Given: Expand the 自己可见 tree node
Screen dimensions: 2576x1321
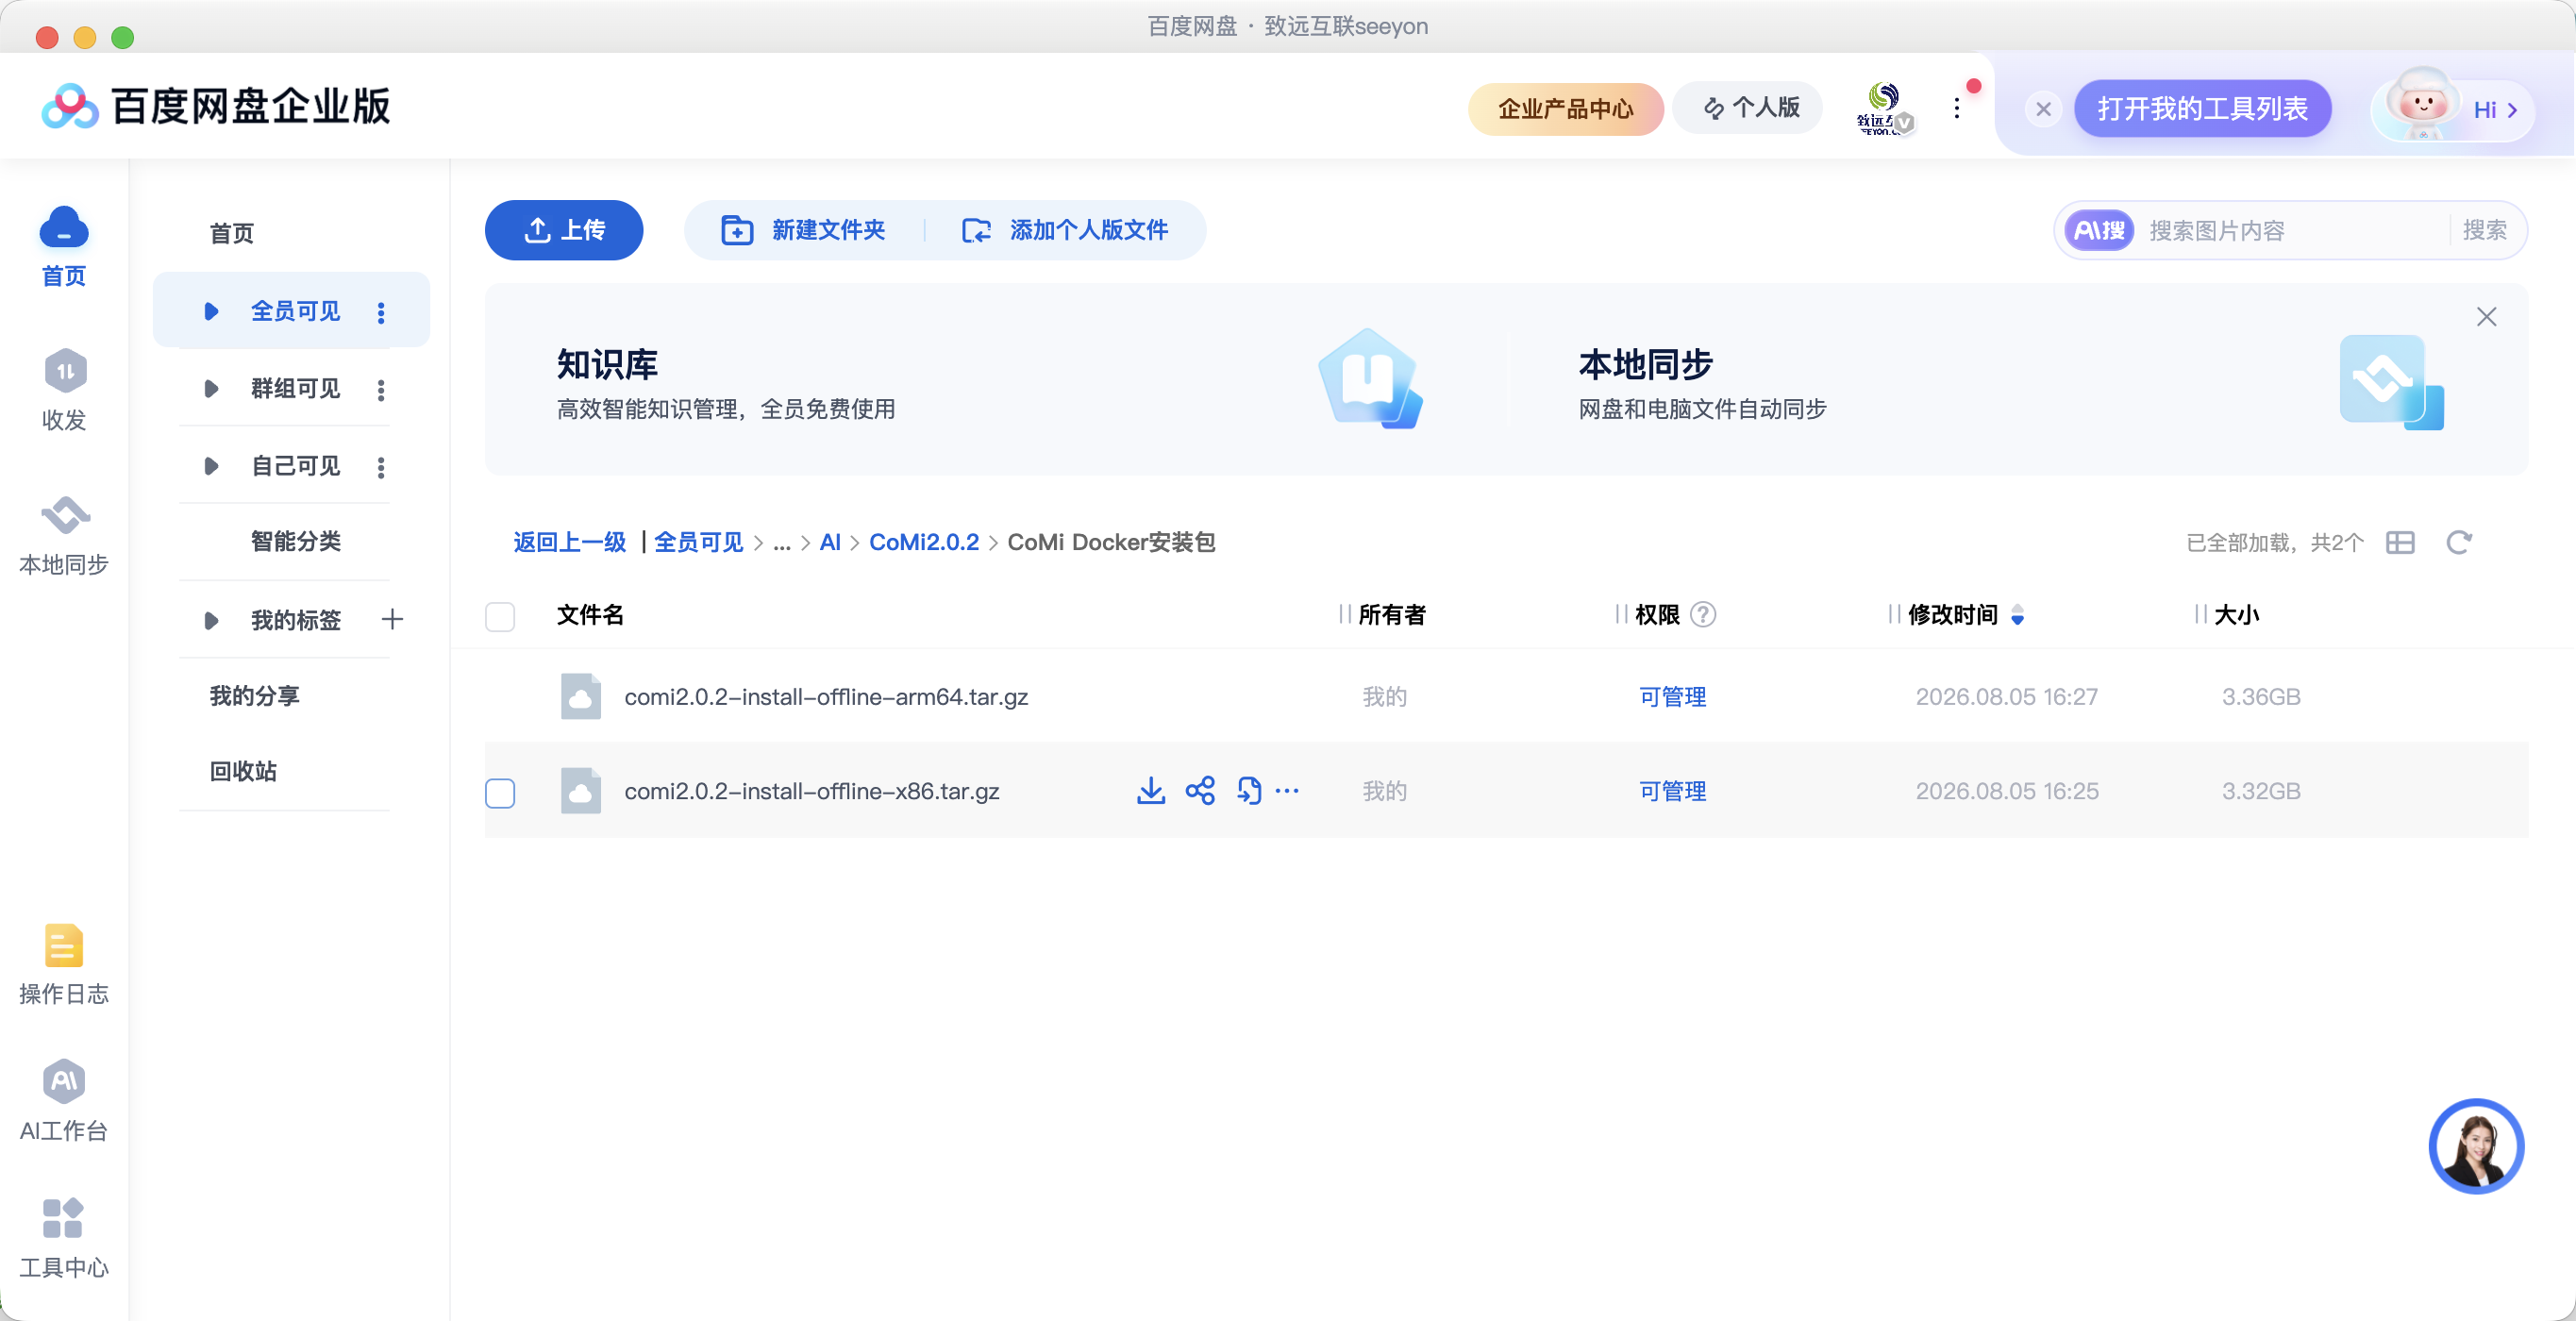Looking at the screenshot, I should click(x=211, y=466).
